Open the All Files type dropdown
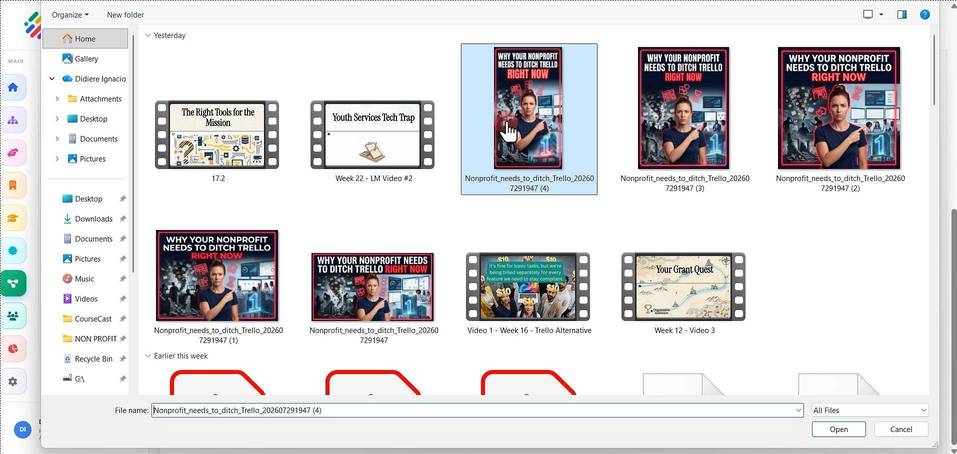This screenshot has height=454, width=957. [x=870, y=411]
